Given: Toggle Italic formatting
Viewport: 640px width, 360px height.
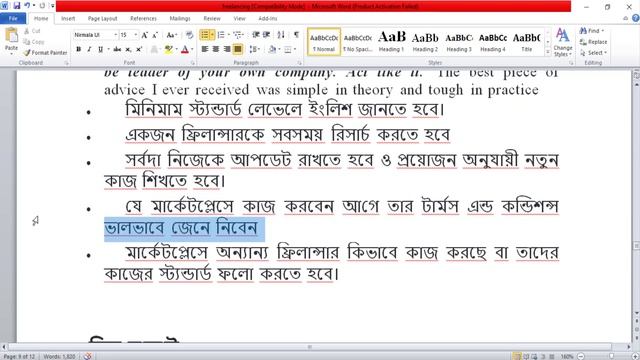Looking at the screenshot, I should 89,49.
